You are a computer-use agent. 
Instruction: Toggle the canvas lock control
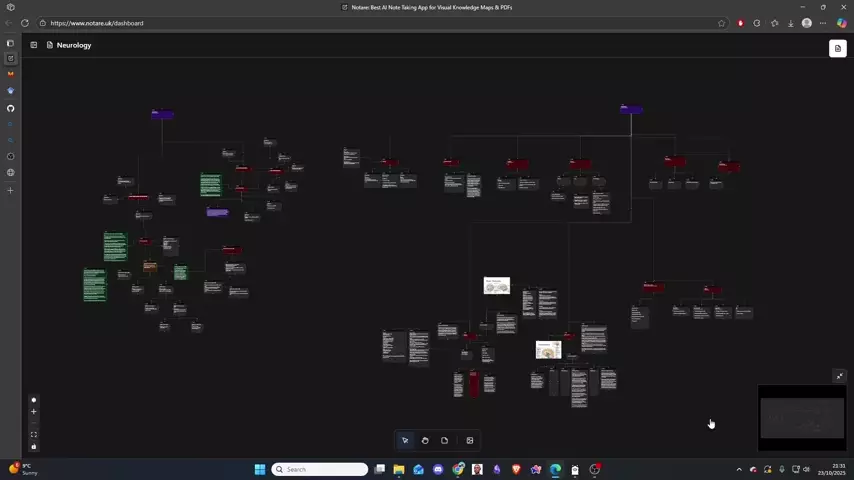point(33,447)
